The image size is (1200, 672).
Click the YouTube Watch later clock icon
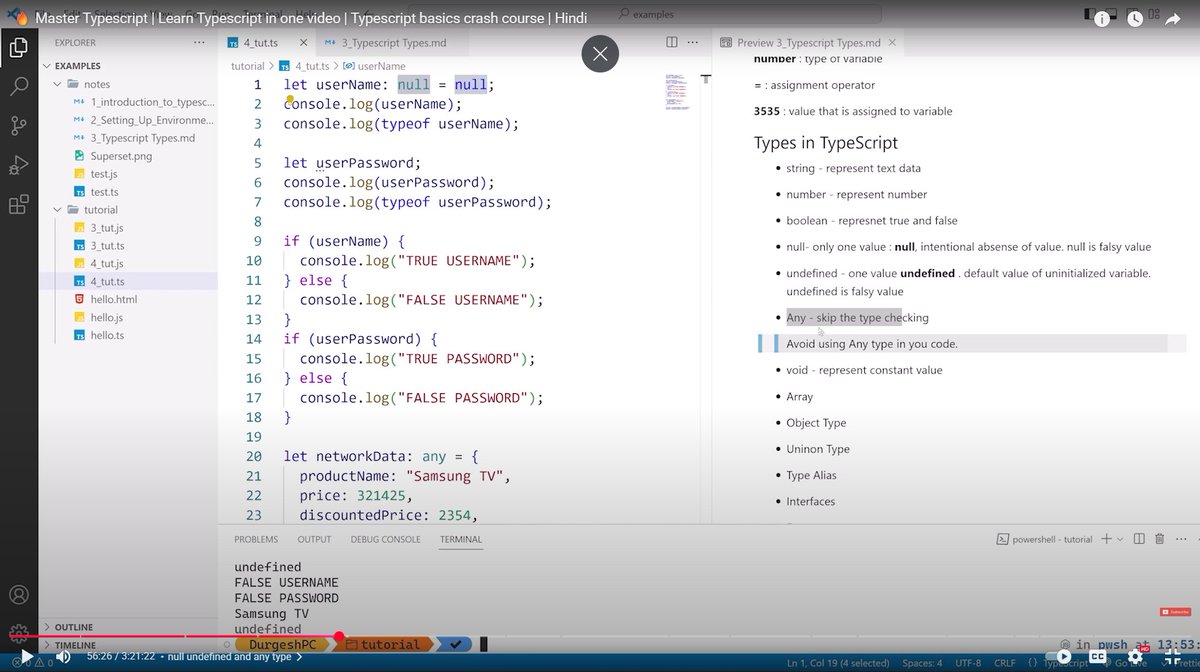point(1135,18)
